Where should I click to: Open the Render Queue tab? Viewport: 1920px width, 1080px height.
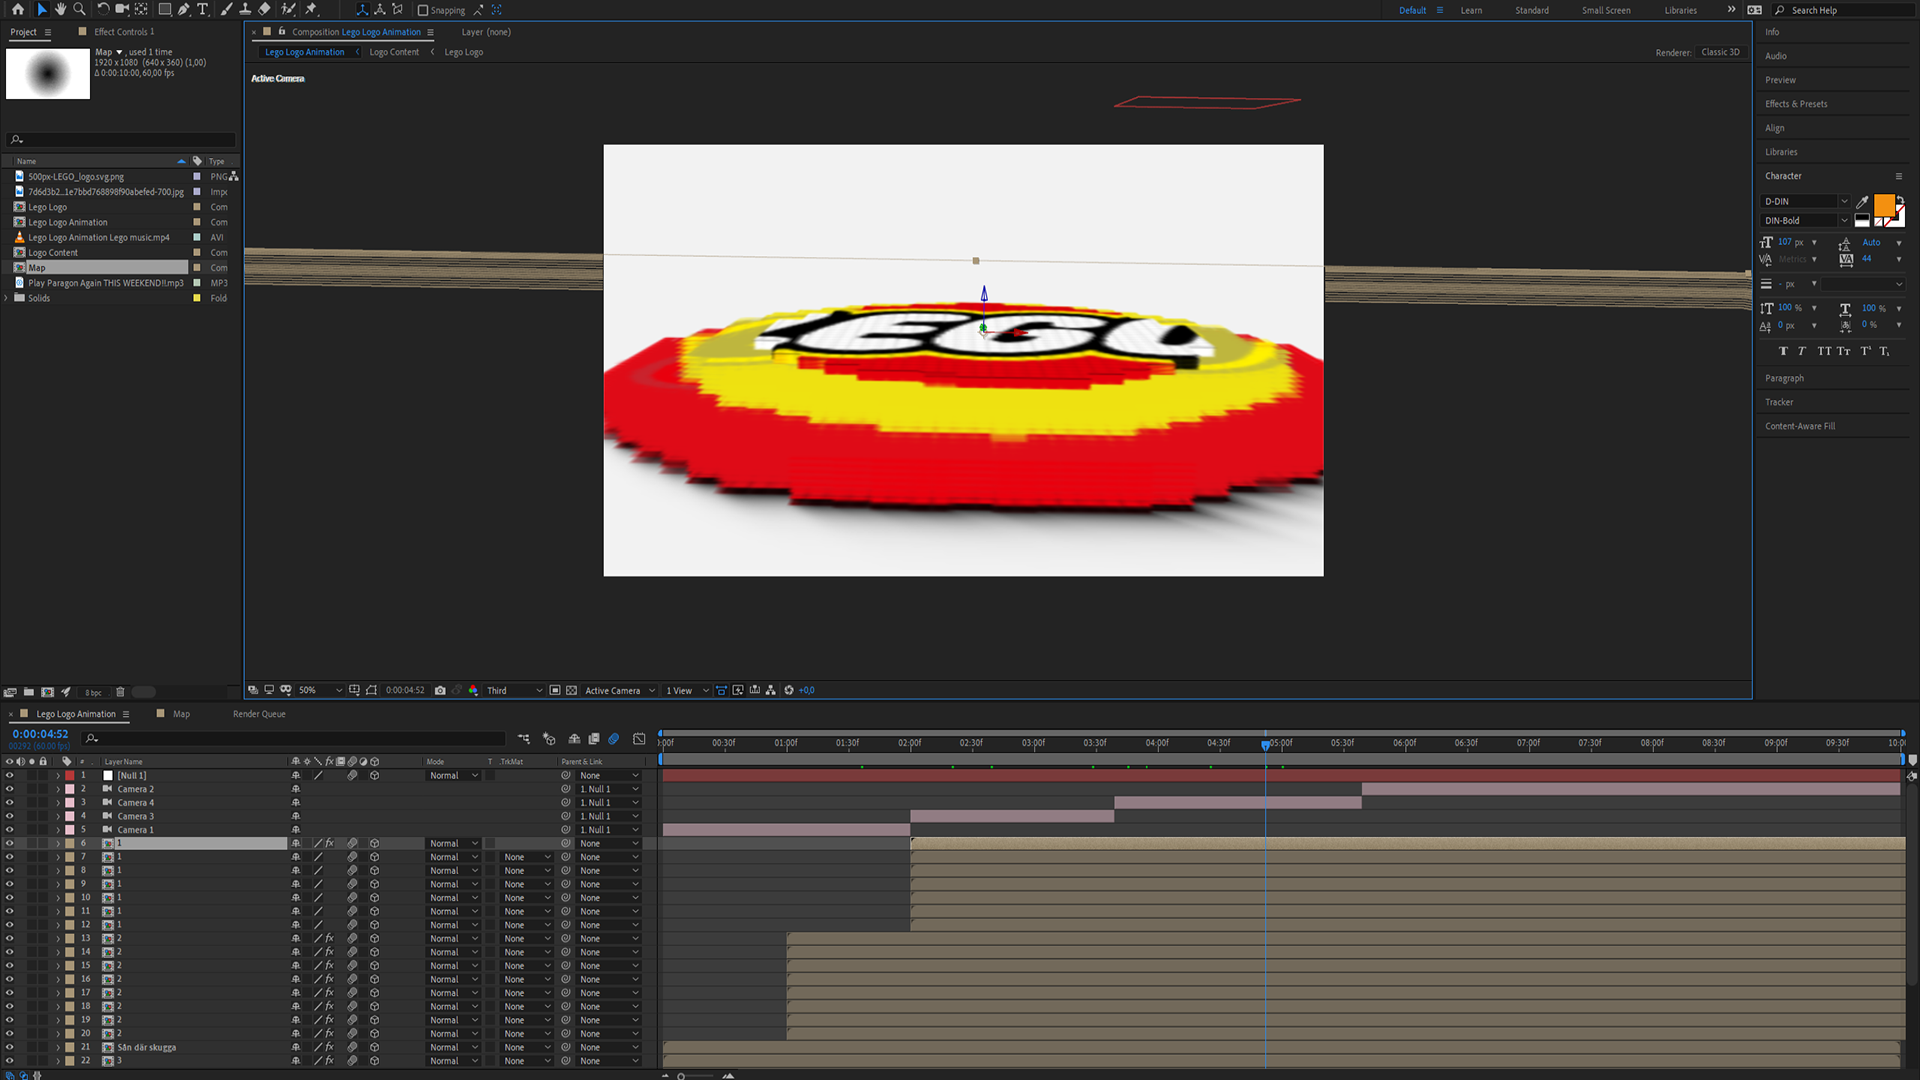click(259, 714)
